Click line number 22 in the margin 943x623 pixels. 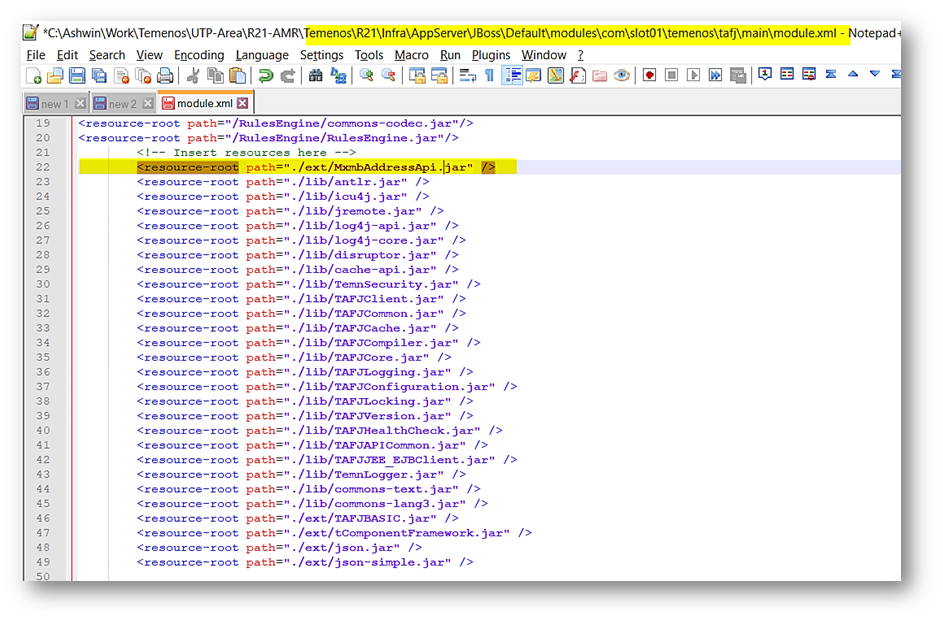click(42, 167)
